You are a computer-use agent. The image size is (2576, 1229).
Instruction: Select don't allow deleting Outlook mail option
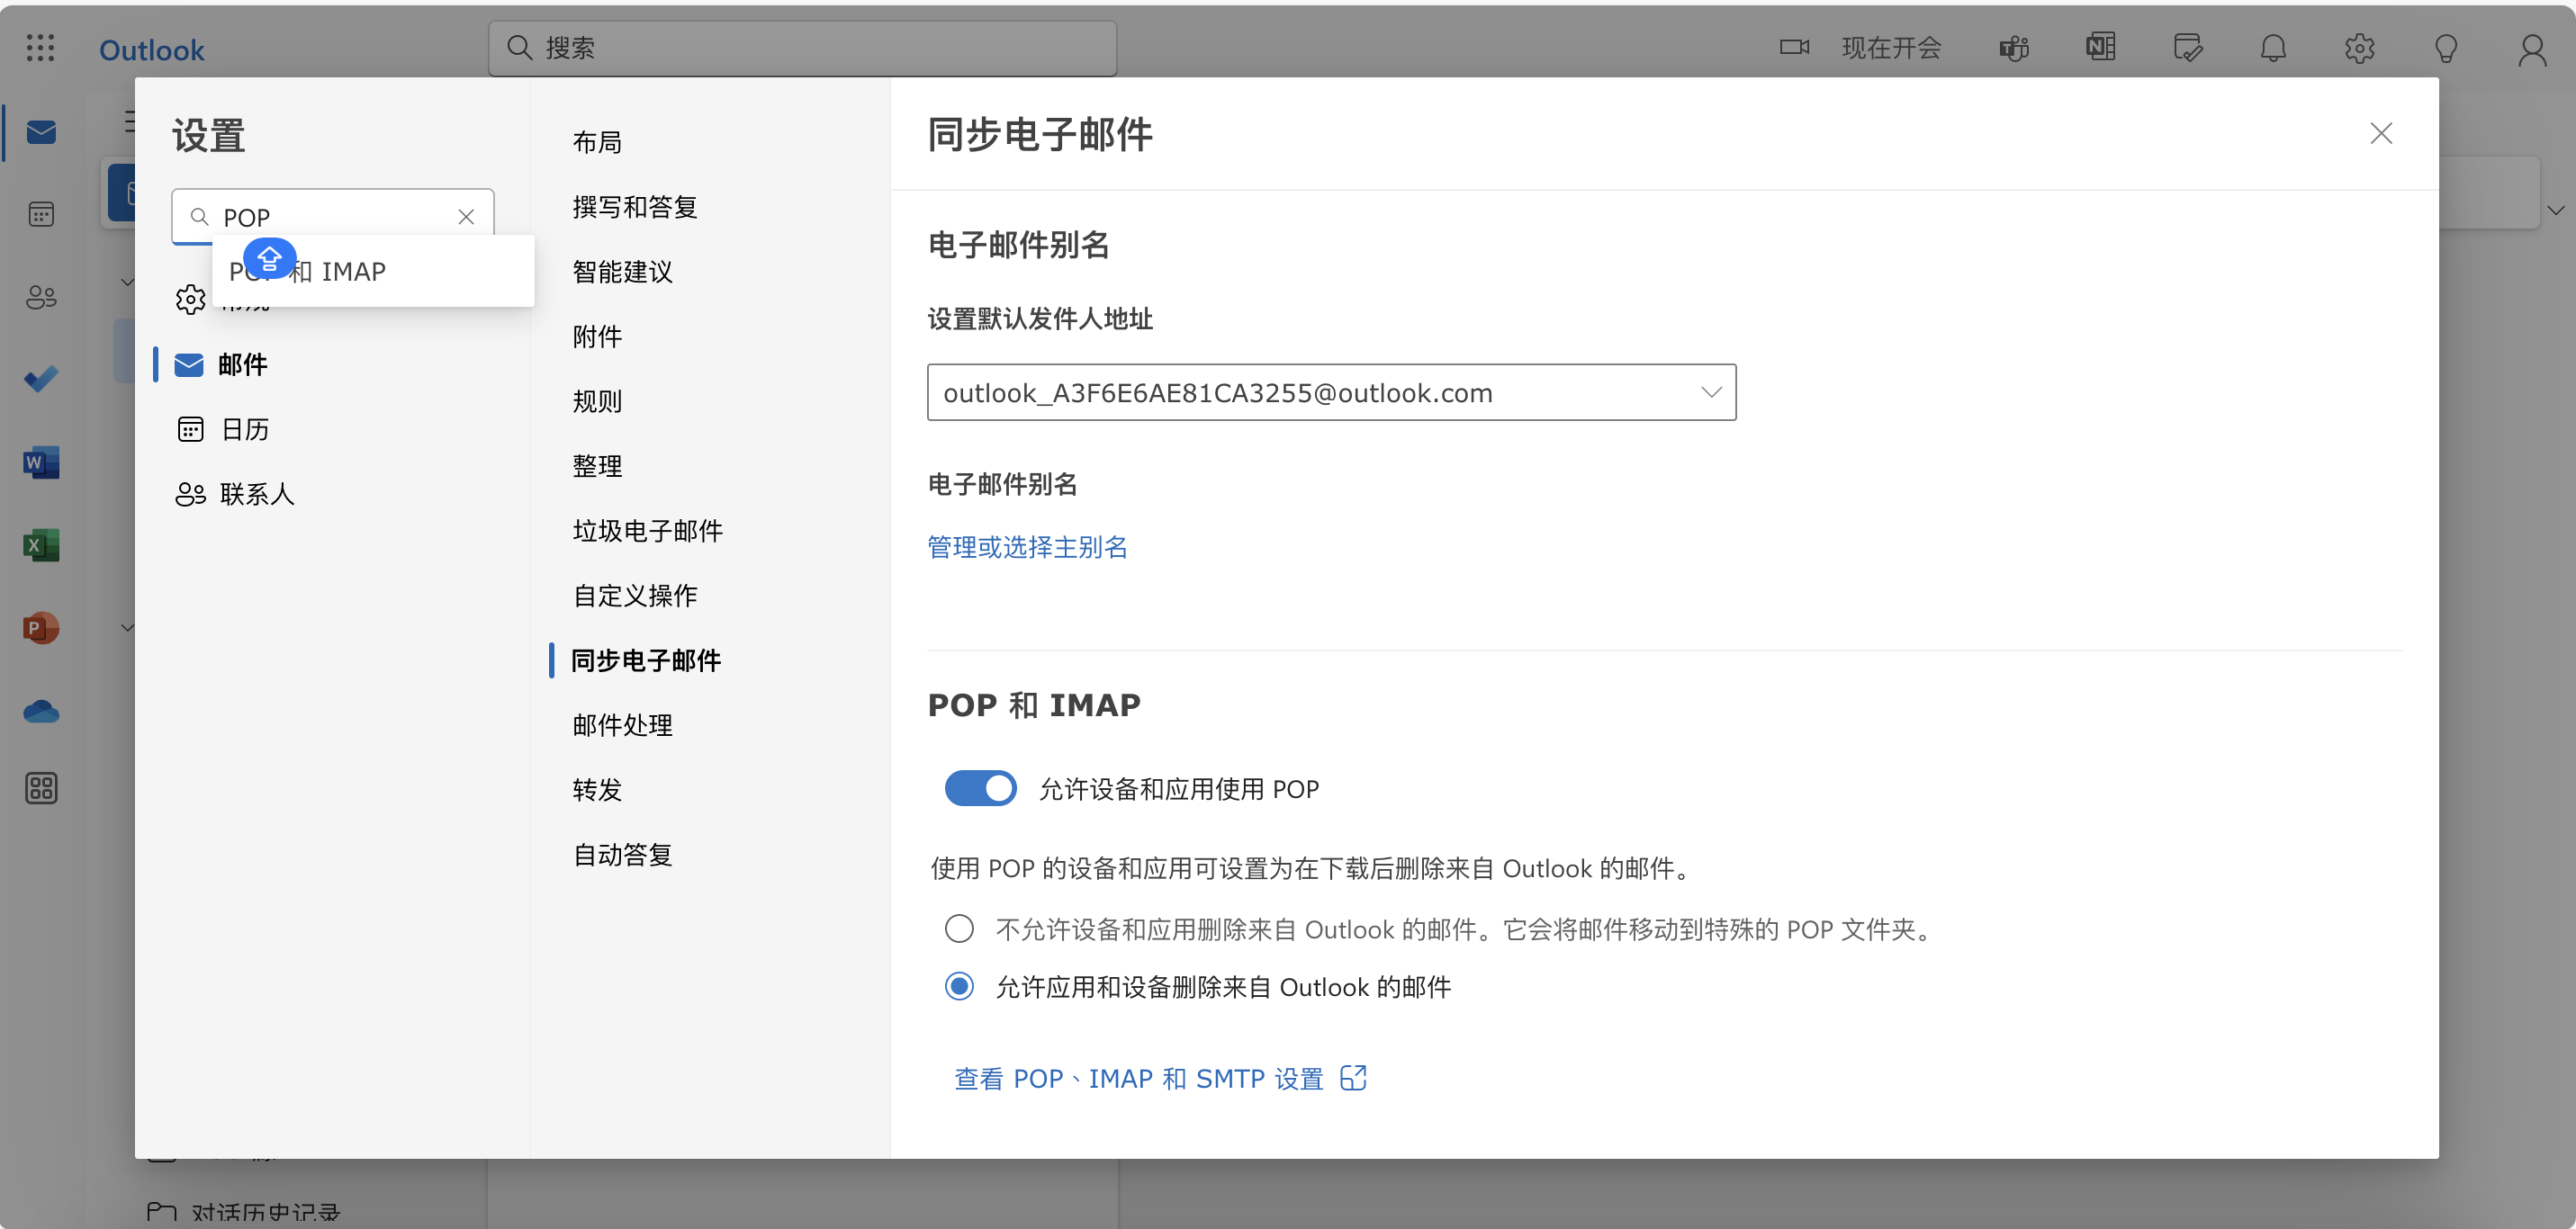tap(959, 929)
